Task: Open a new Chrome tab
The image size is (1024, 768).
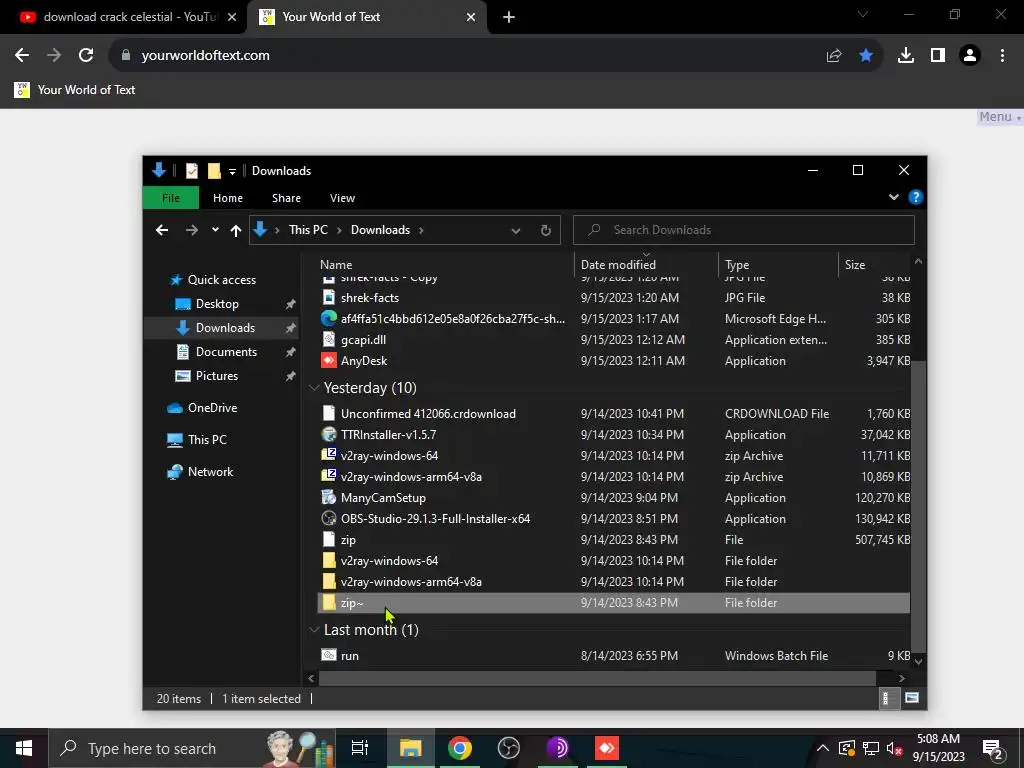Action: click(x=509, y=17)
